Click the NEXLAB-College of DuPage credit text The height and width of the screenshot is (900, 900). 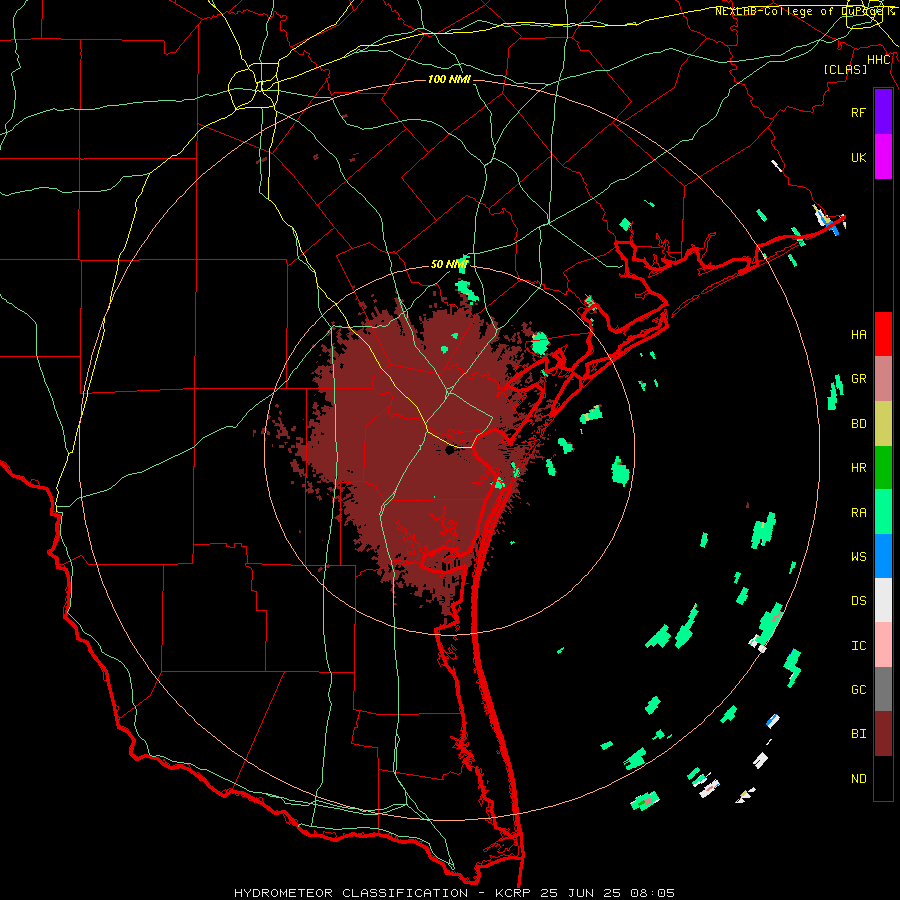[804, 11]
